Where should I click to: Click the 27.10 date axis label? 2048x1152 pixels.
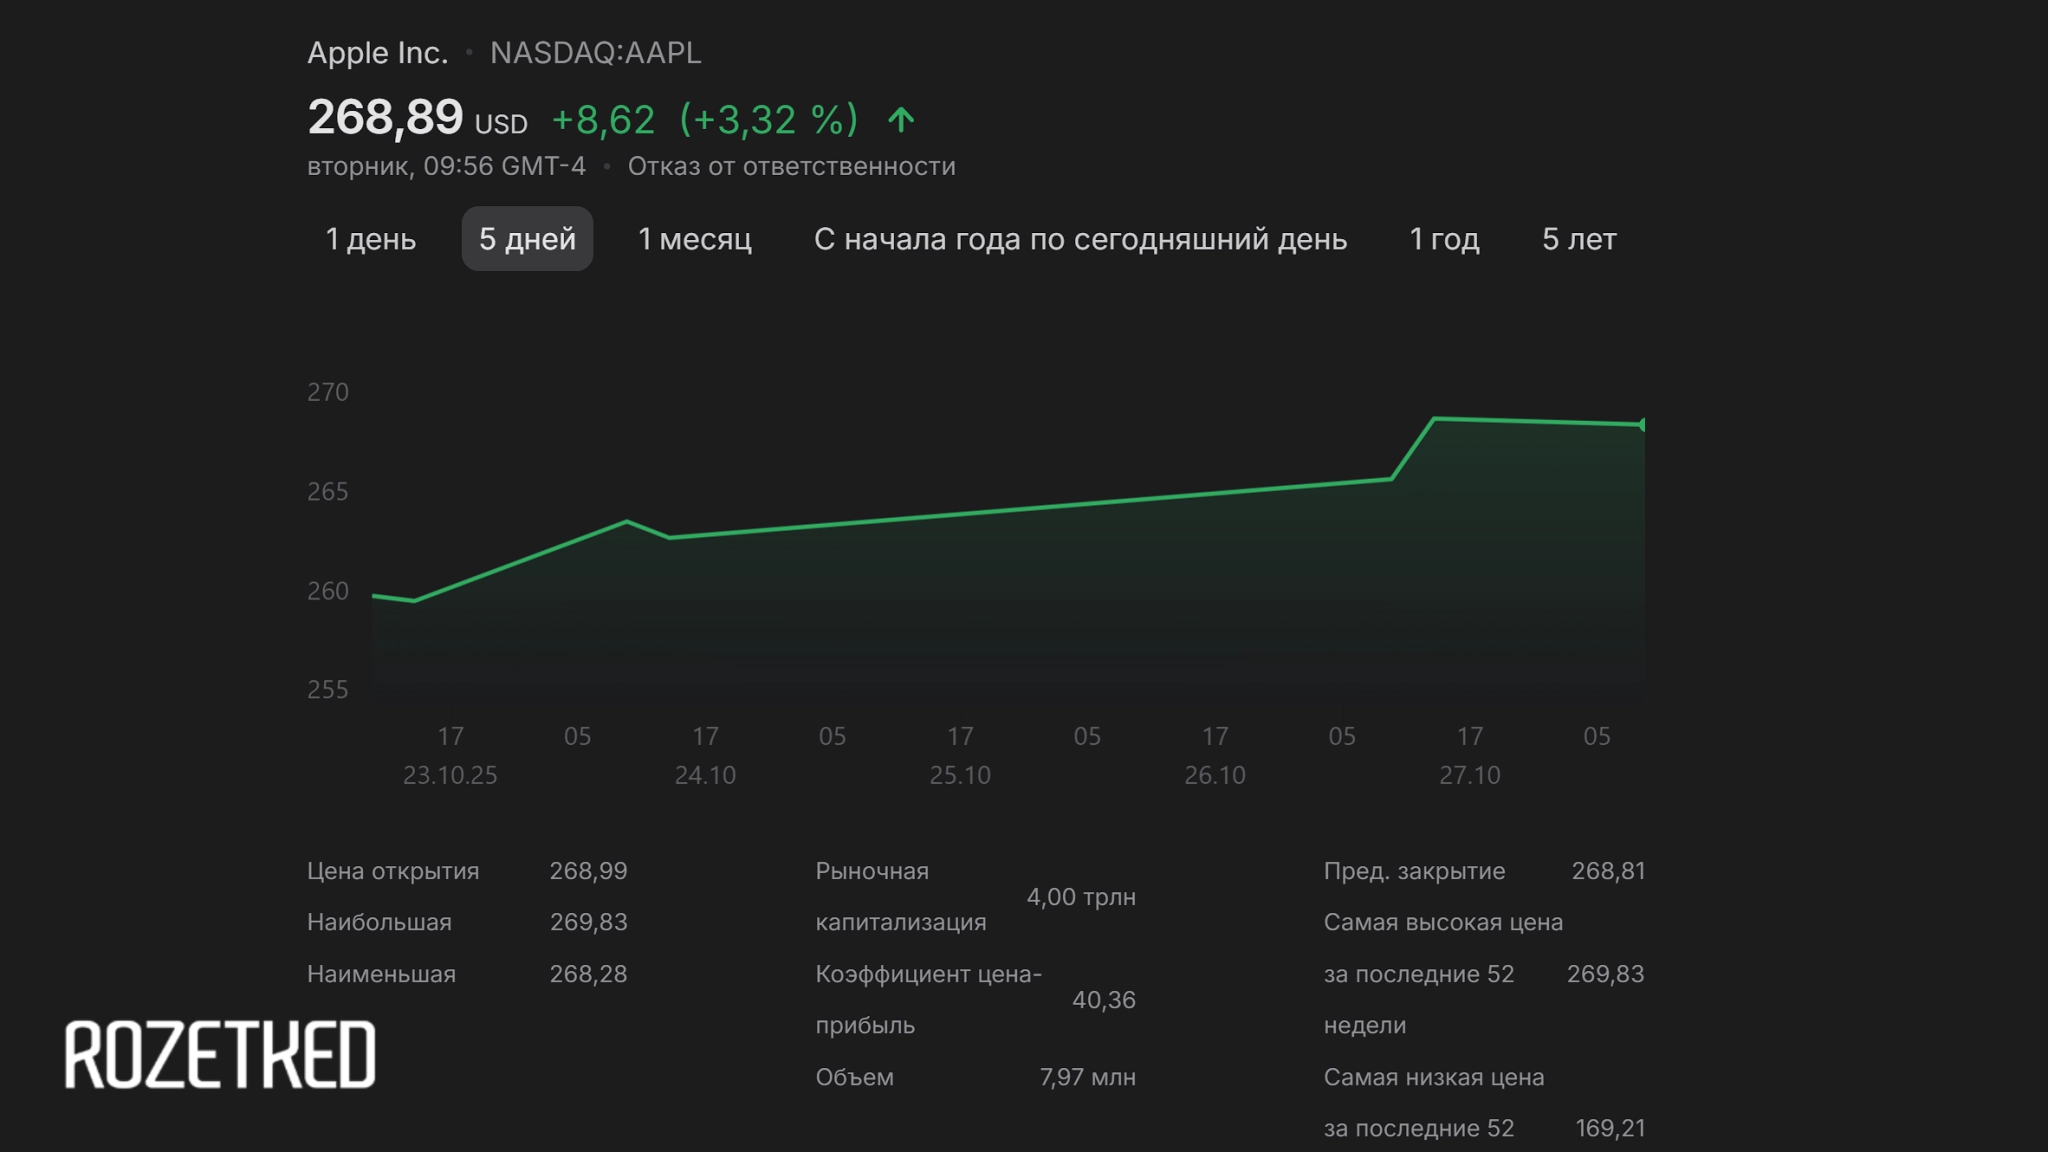1469,775
